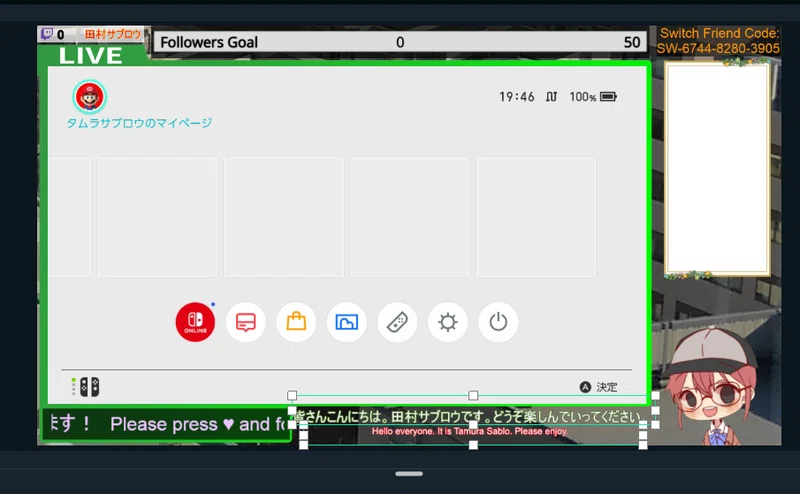Open the Nintendo Switch Online icon
Image resolution: width=800 pixels, height=494 pixels.
(x=195, y=322)
